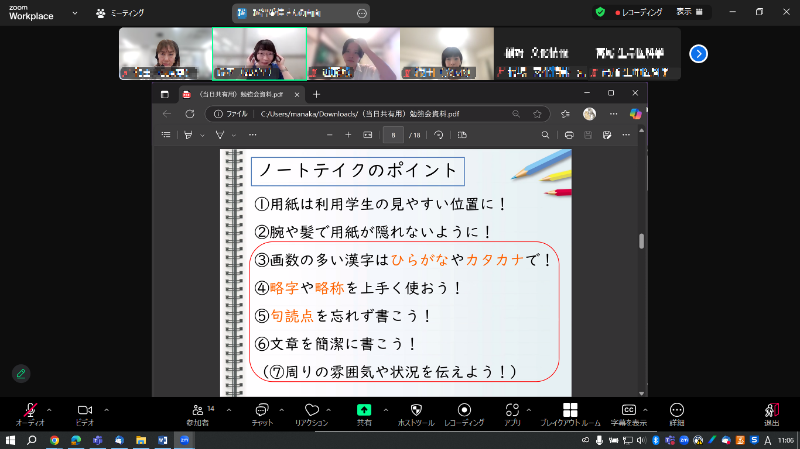Expand audio options arrow beside オーディオ
Image resolution: width=800 pixels, height=449 pixels.
[49, 409]
